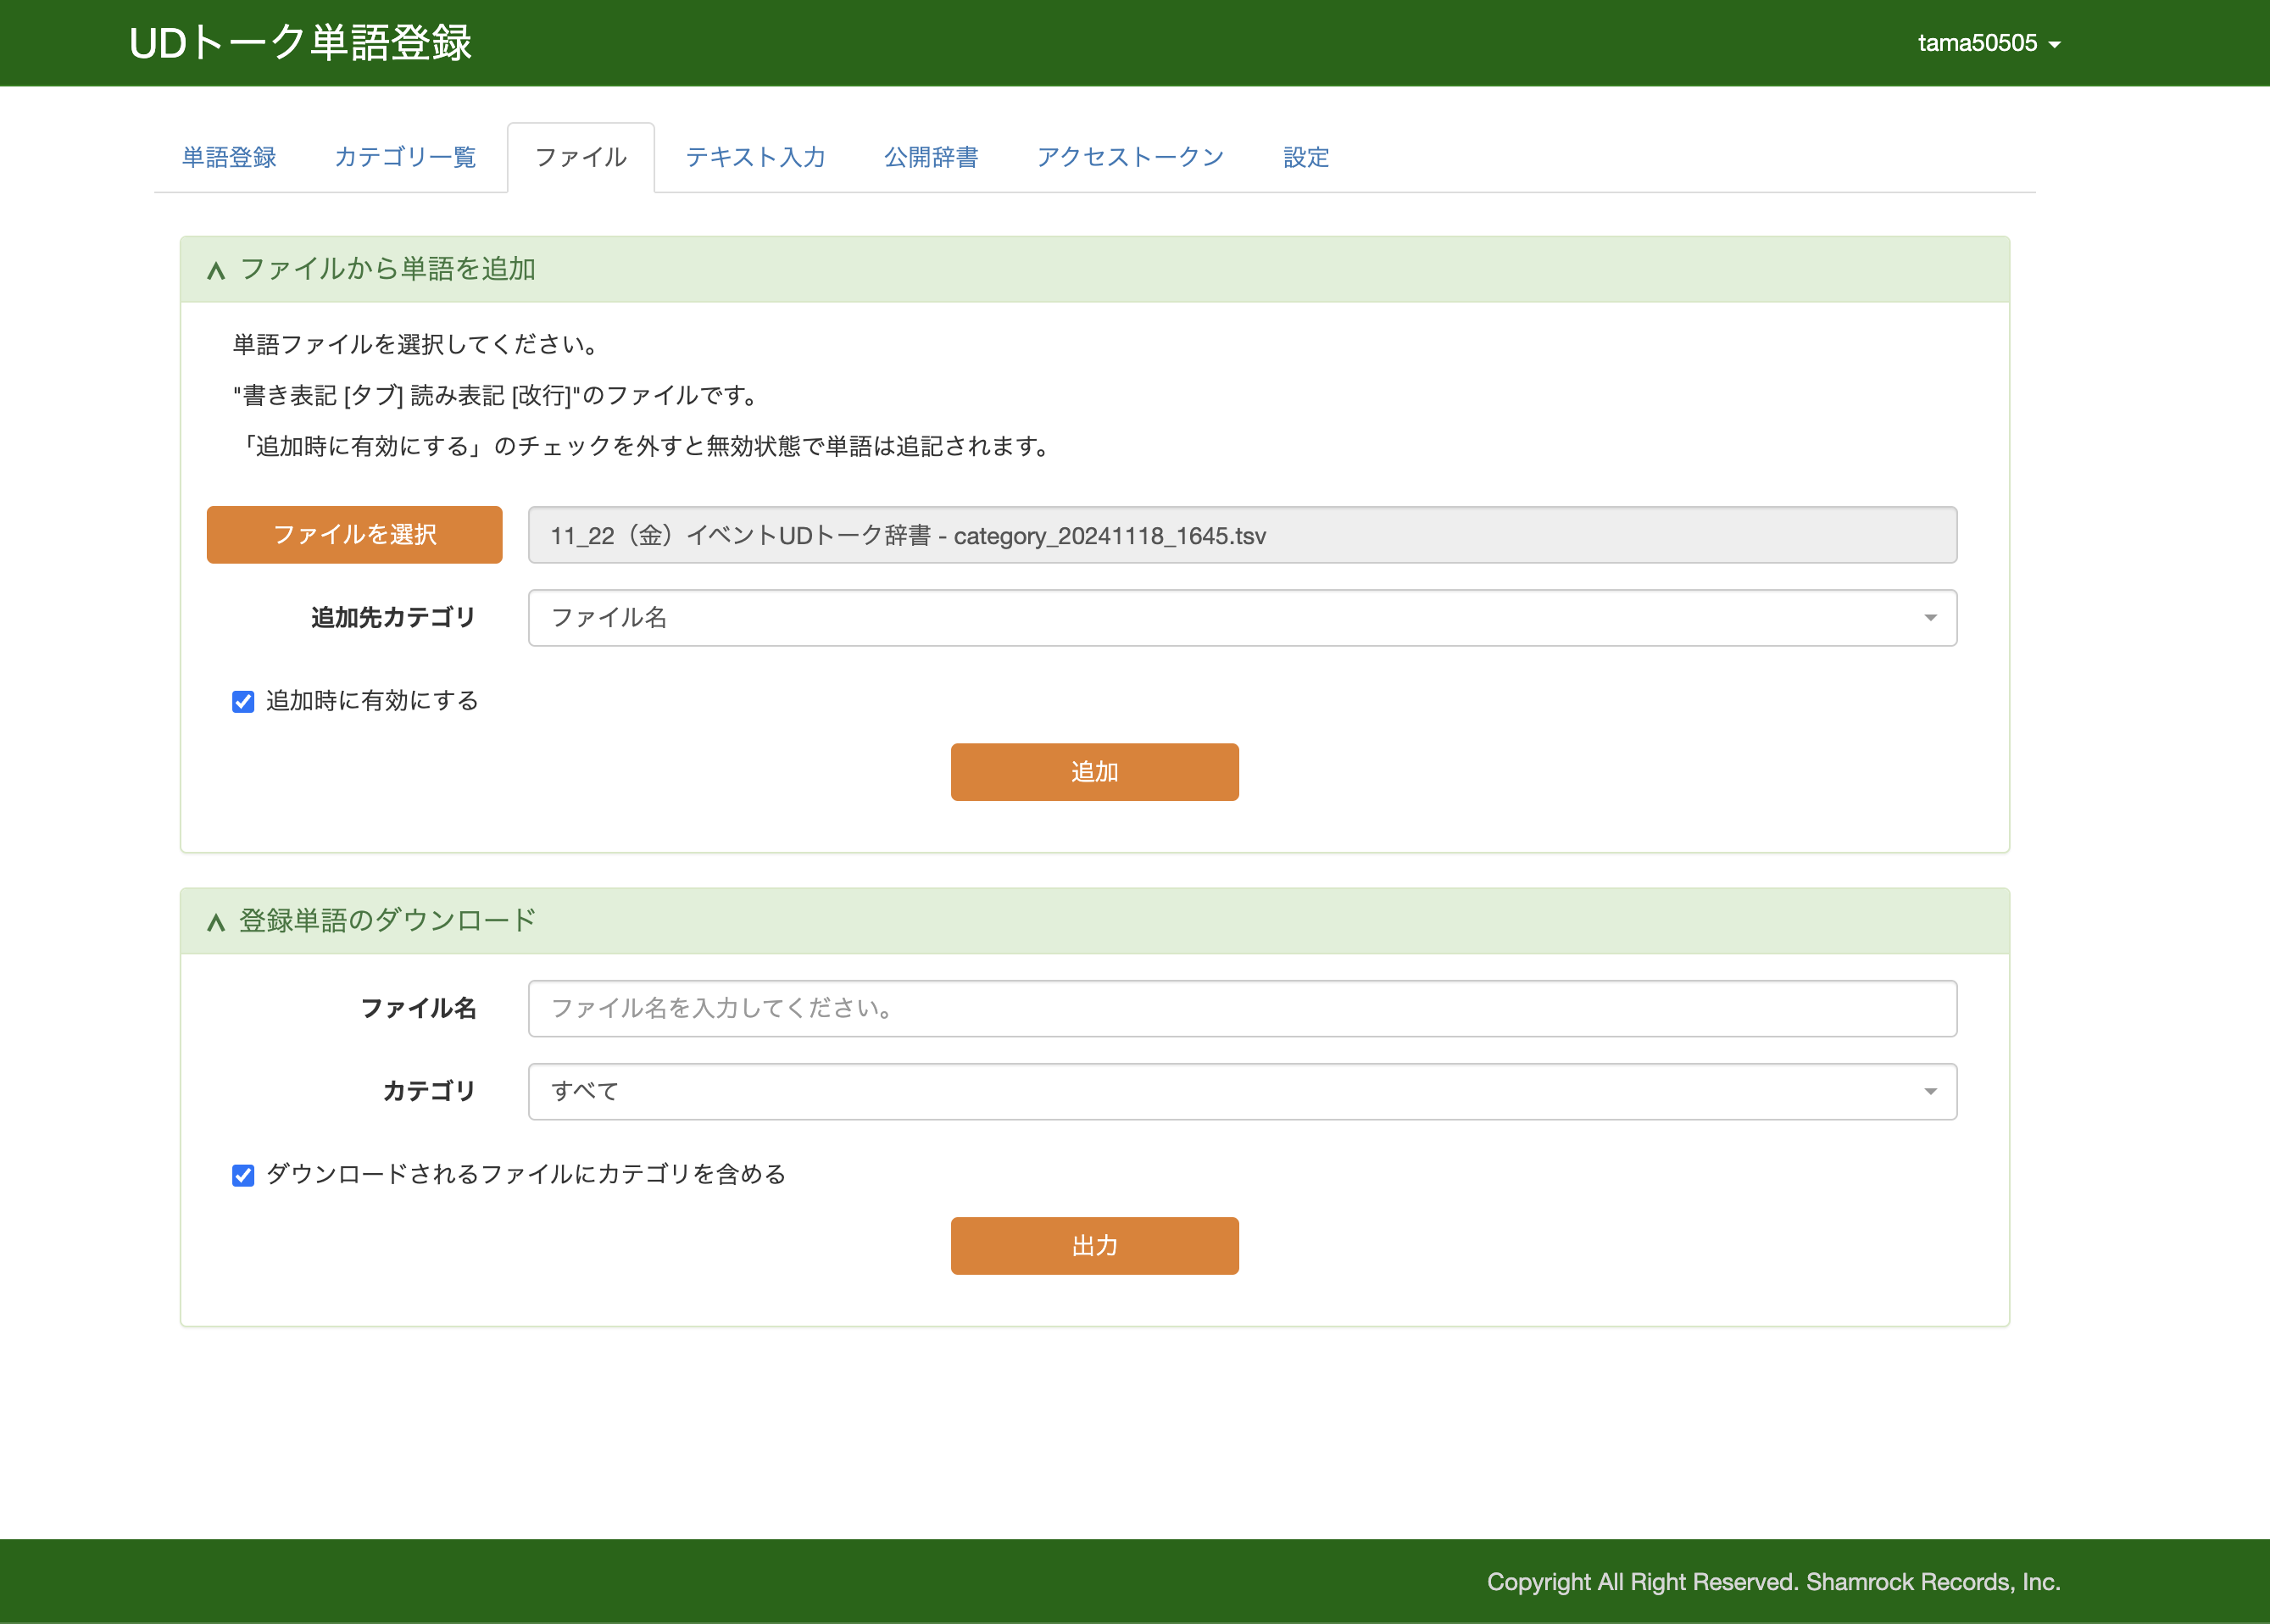2270x1624 pixels.
Task: Collapse the ファイルから単語を追加 section
Action: click(x=216, y=269)
